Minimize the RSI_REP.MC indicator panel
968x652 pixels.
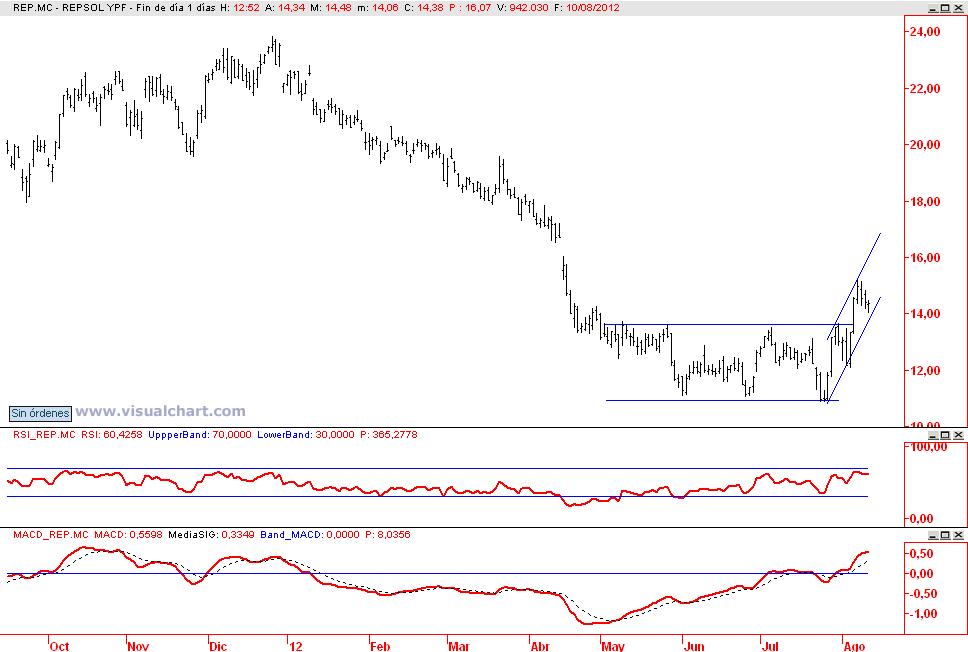tap(933, 435)
